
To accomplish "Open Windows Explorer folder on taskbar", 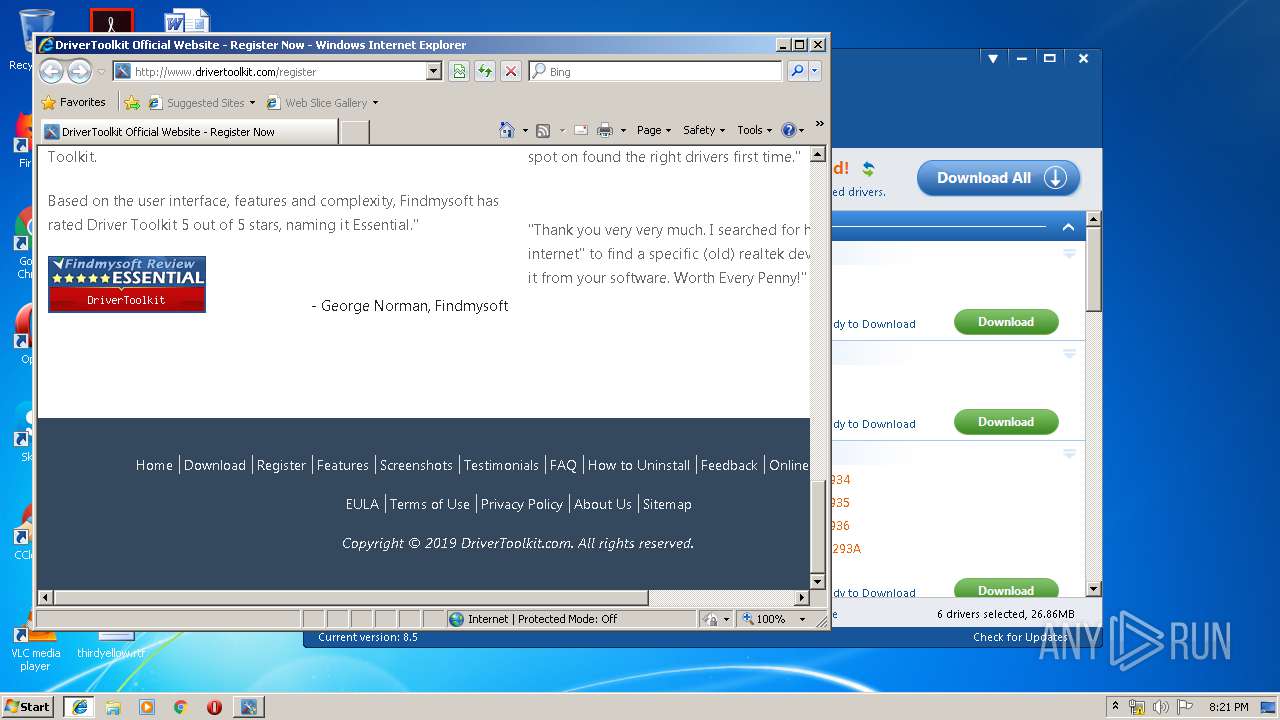I will [113, 707].
